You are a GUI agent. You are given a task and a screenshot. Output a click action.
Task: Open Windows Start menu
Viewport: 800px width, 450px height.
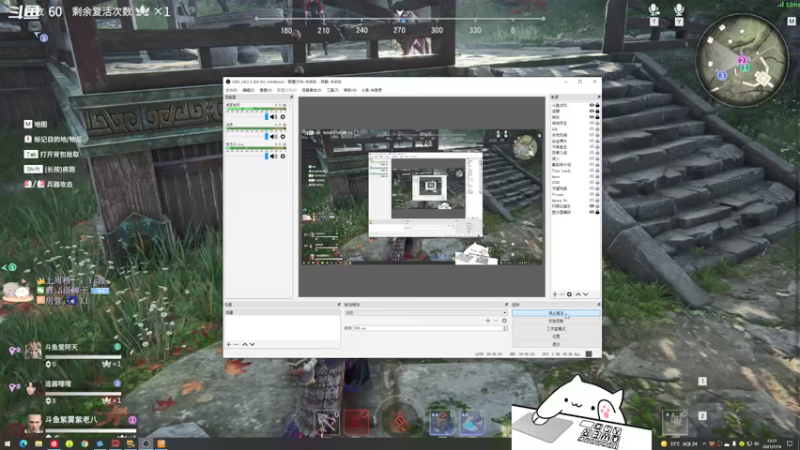point(7,444)
